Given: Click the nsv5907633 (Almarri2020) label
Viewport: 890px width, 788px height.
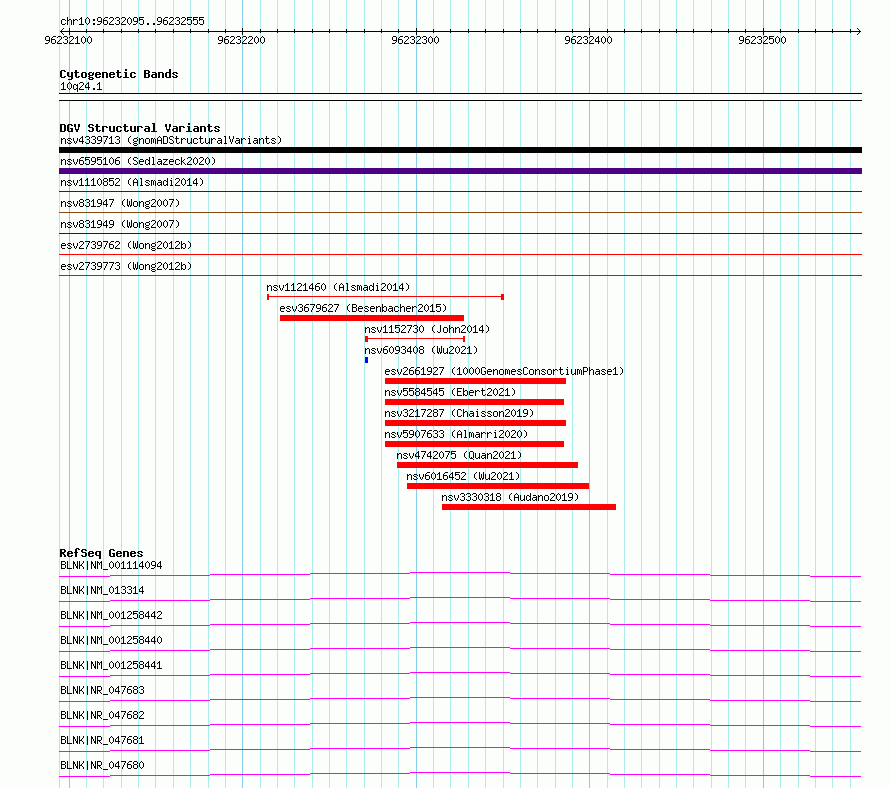Looking at the screenshot, I should click(456, 434).
